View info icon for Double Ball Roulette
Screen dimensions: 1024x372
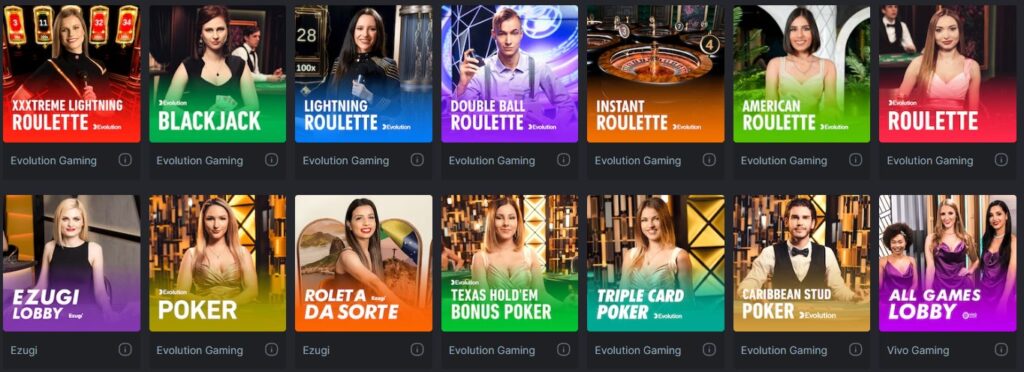563,160
